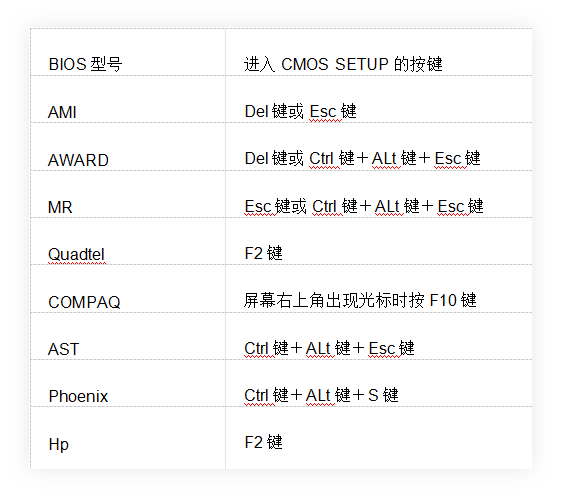Select the AWARD BIOS cell
This screenshot has width=563, height=494.
pos(78,160)
